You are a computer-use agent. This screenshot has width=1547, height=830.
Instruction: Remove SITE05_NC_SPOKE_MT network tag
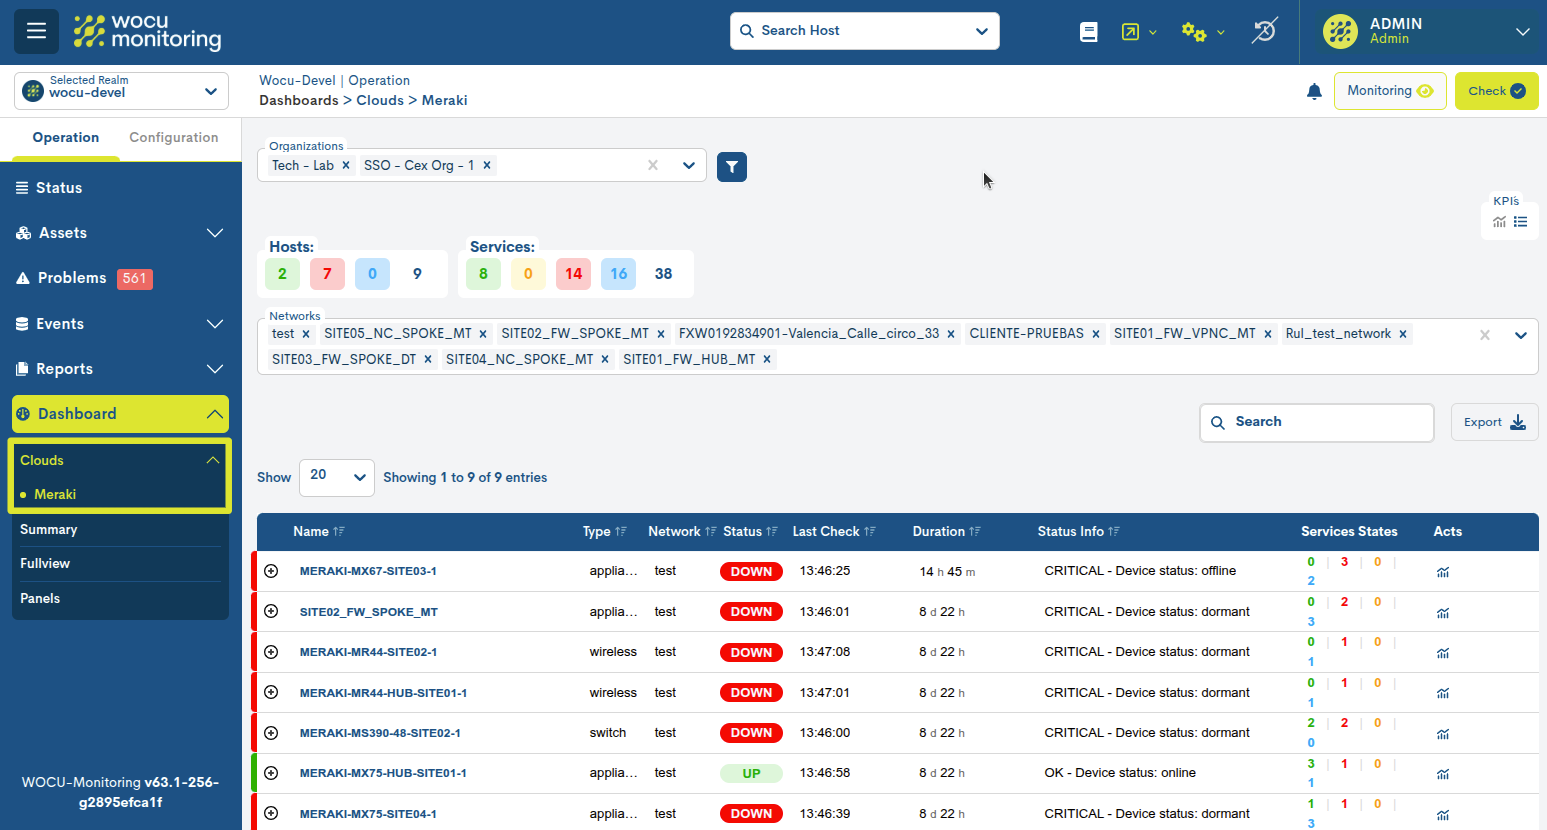483,334
